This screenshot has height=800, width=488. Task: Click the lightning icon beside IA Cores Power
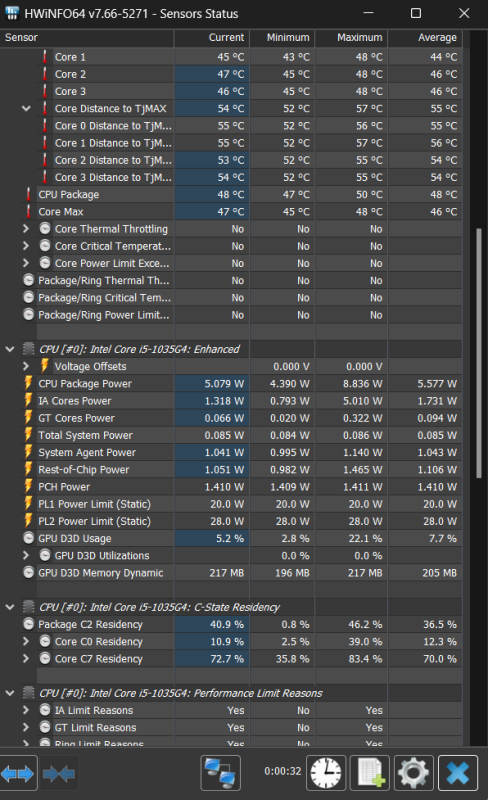click(x=29, y=401)
